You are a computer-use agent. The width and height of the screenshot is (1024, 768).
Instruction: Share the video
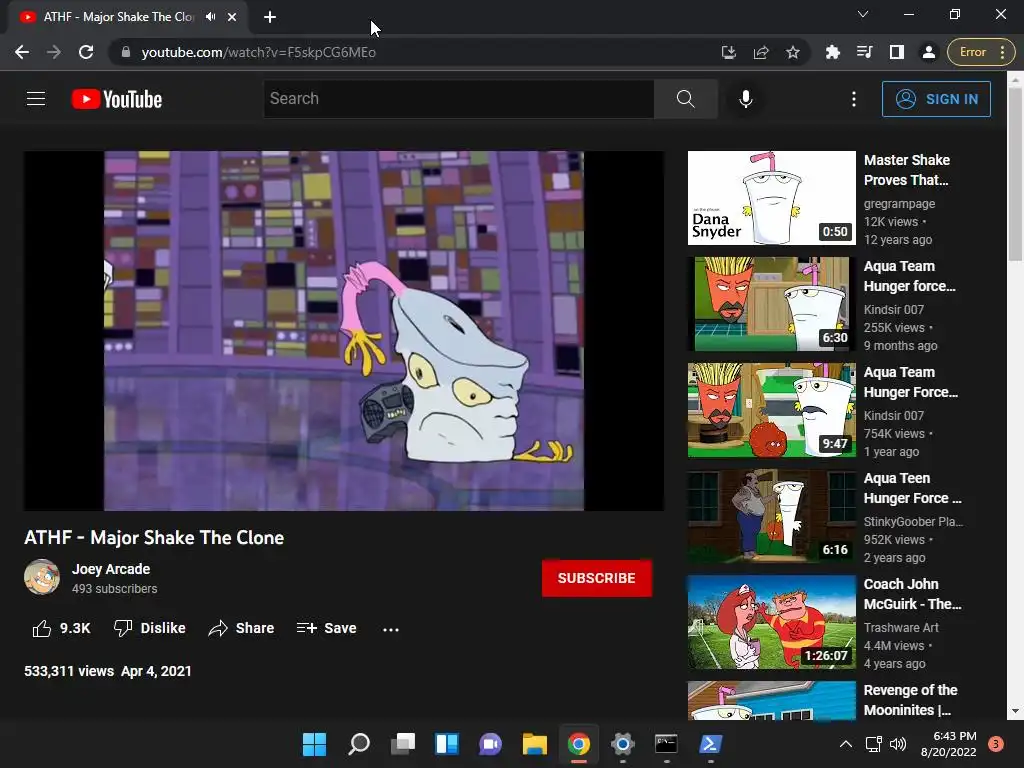tap(241, 628)
